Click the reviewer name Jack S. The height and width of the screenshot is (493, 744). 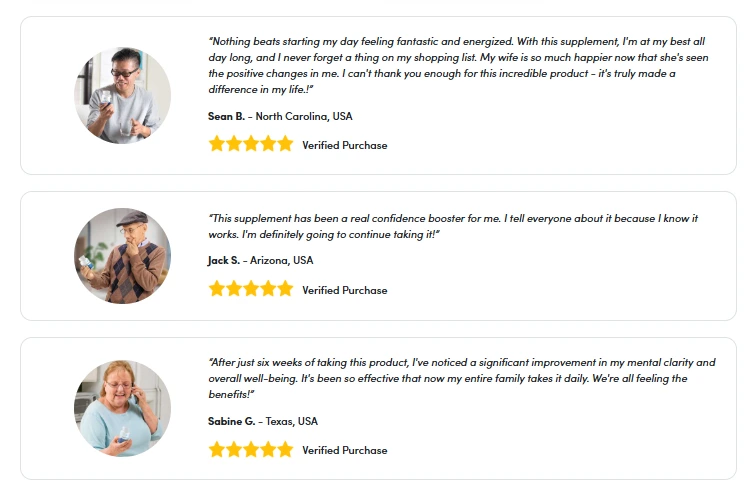[224, 260]
